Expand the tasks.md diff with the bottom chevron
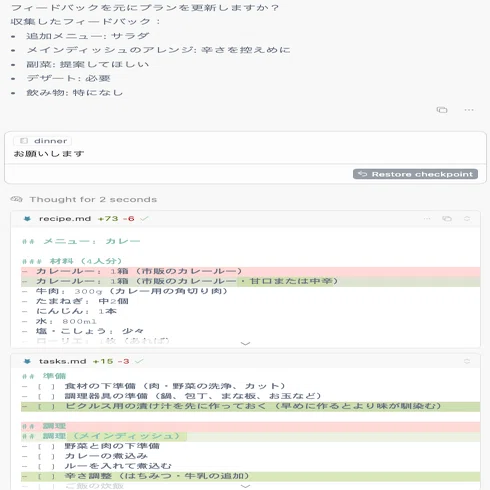This screenshot has width=490, height=490. coord(245,486)
